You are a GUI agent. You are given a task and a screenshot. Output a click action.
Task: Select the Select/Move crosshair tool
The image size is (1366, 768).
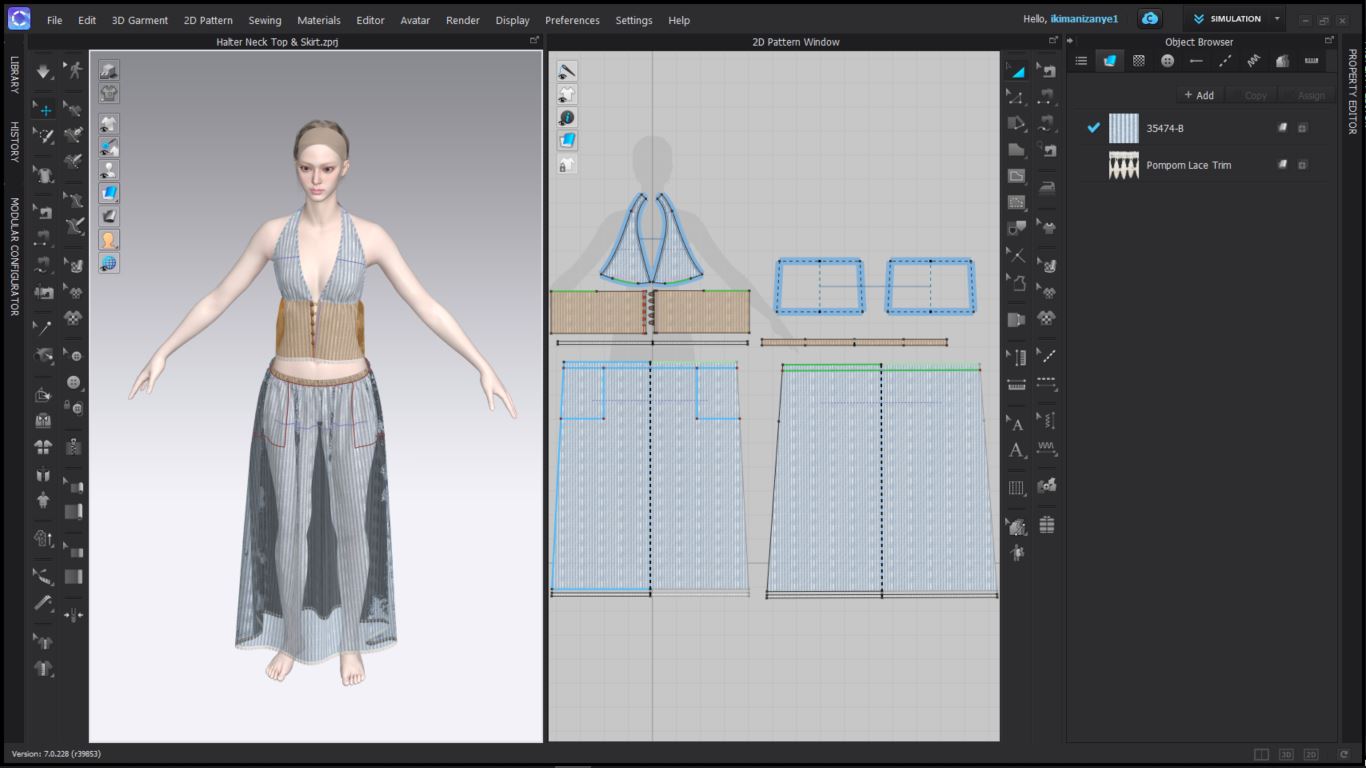[44, 110]
